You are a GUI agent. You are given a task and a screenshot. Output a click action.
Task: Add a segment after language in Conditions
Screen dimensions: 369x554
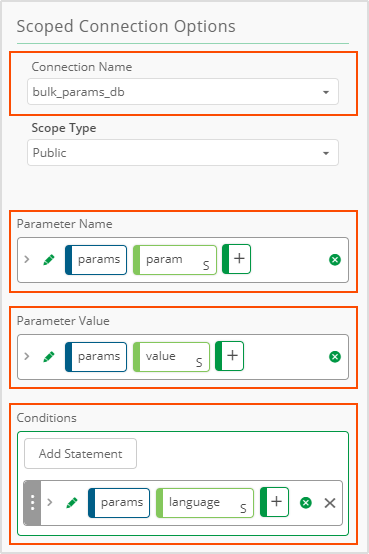coord(274,502)
